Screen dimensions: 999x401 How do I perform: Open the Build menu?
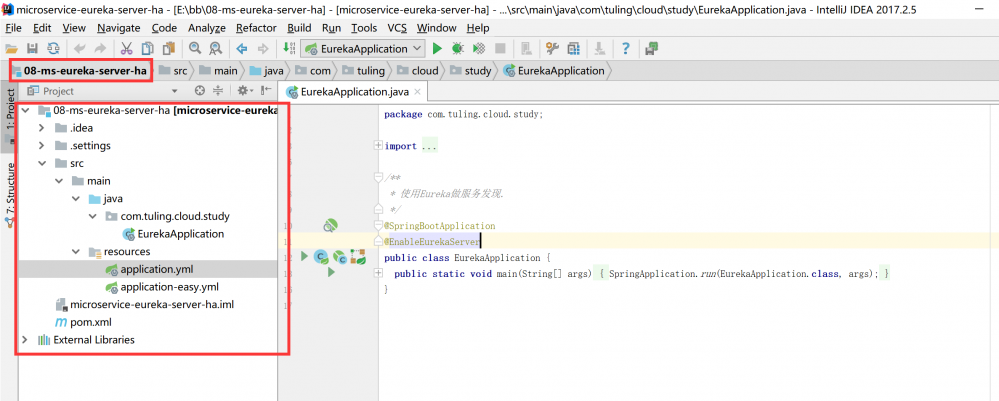pyautogui.click(x=299, y=28)
